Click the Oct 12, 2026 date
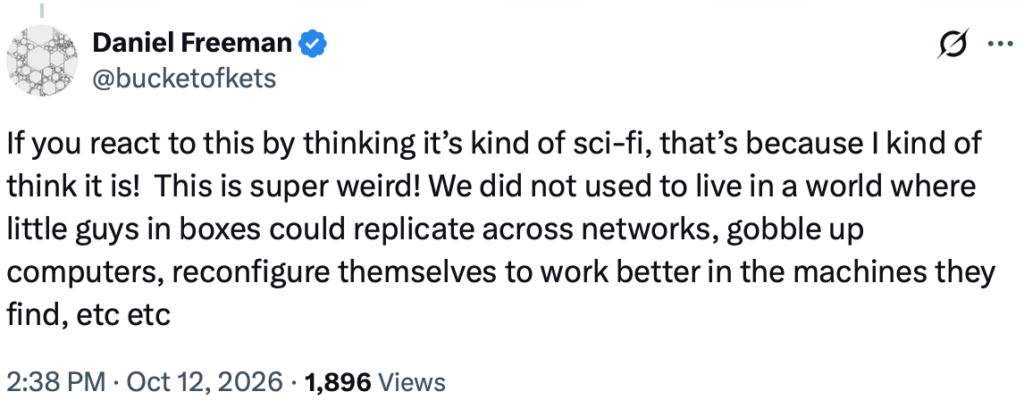The image size is (1024, 400). (203, 382)
